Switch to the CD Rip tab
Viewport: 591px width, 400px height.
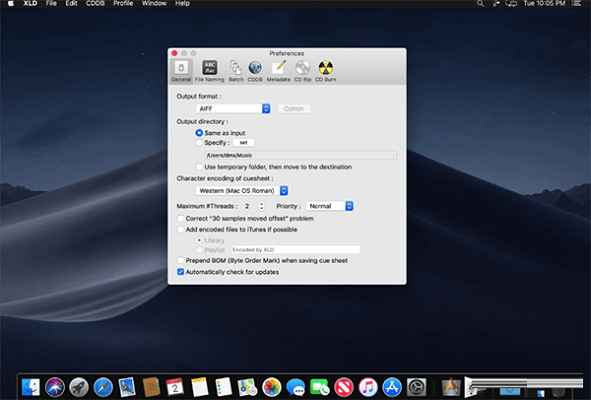(303, 71)
